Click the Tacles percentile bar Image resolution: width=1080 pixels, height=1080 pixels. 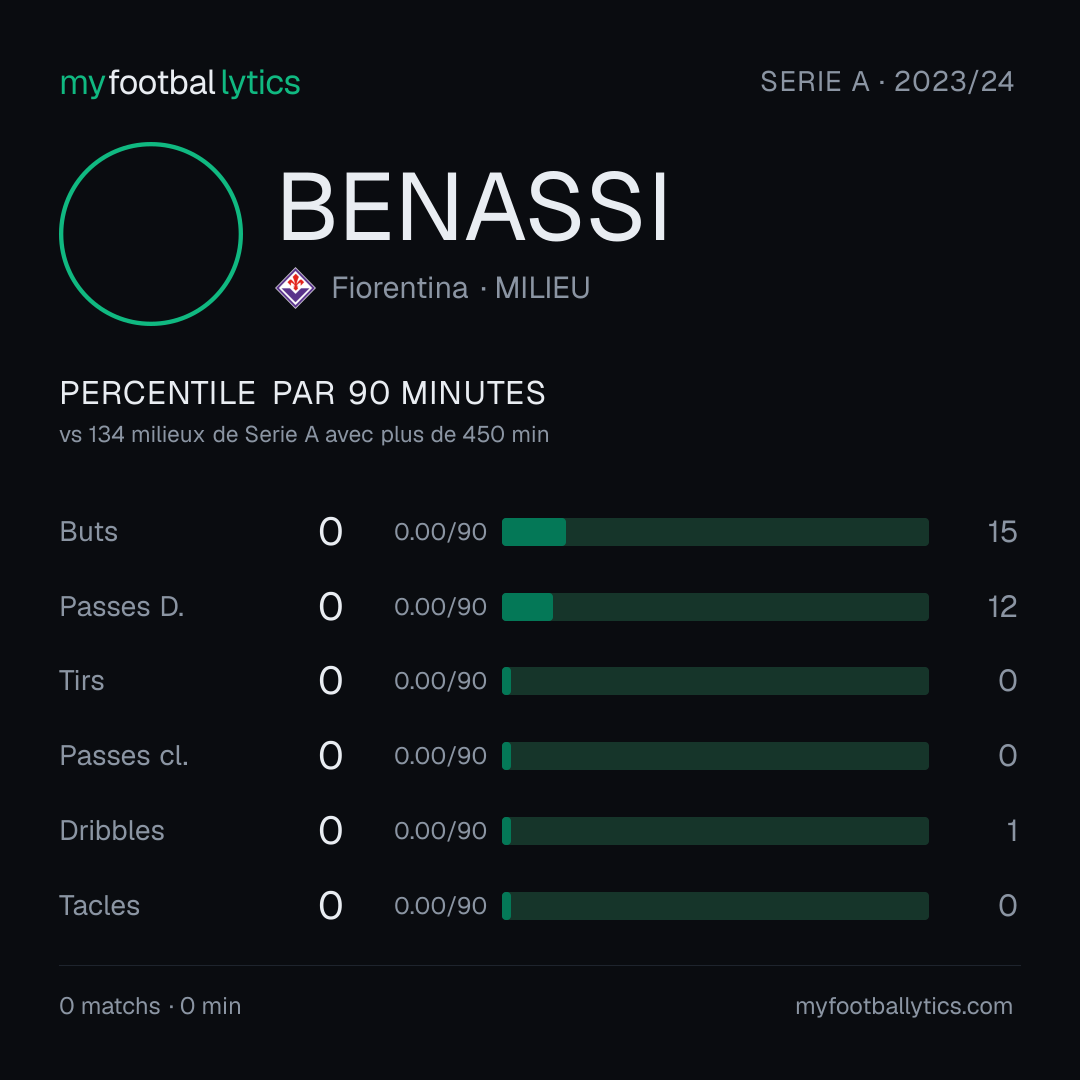715,906
